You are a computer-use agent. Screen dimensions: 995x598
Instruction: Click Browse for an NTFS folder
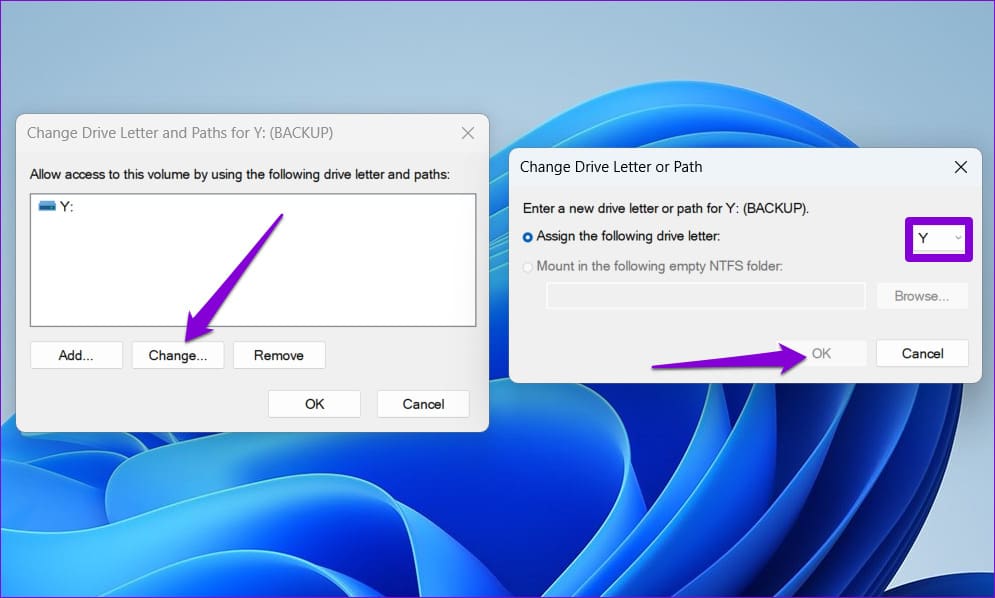pyautogui.click(x=922, y=295)
